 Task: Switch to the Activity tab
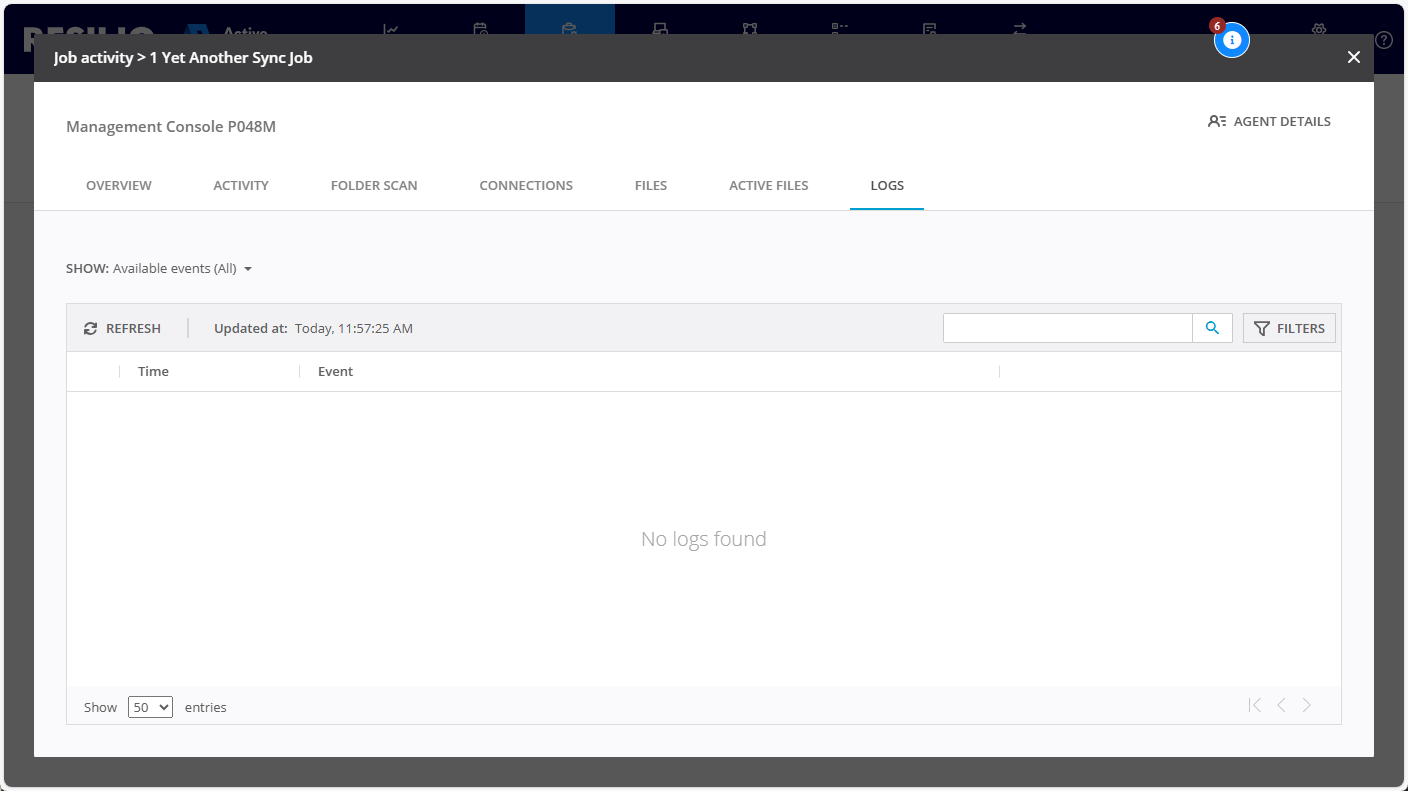[241, 185]
